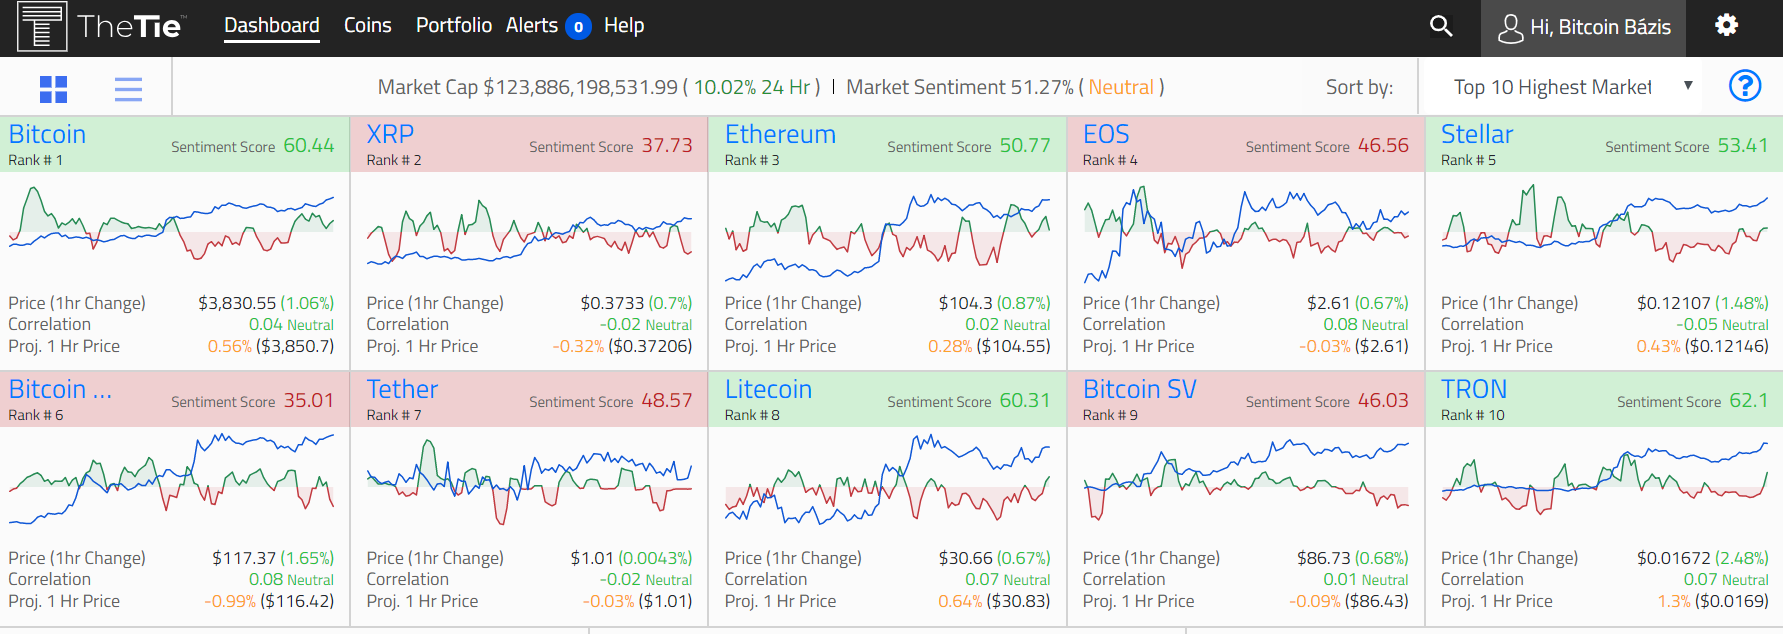Click Bitcoin sentiment score 60.44
The image size is (1783, 634).
click(x=309, y=145)
